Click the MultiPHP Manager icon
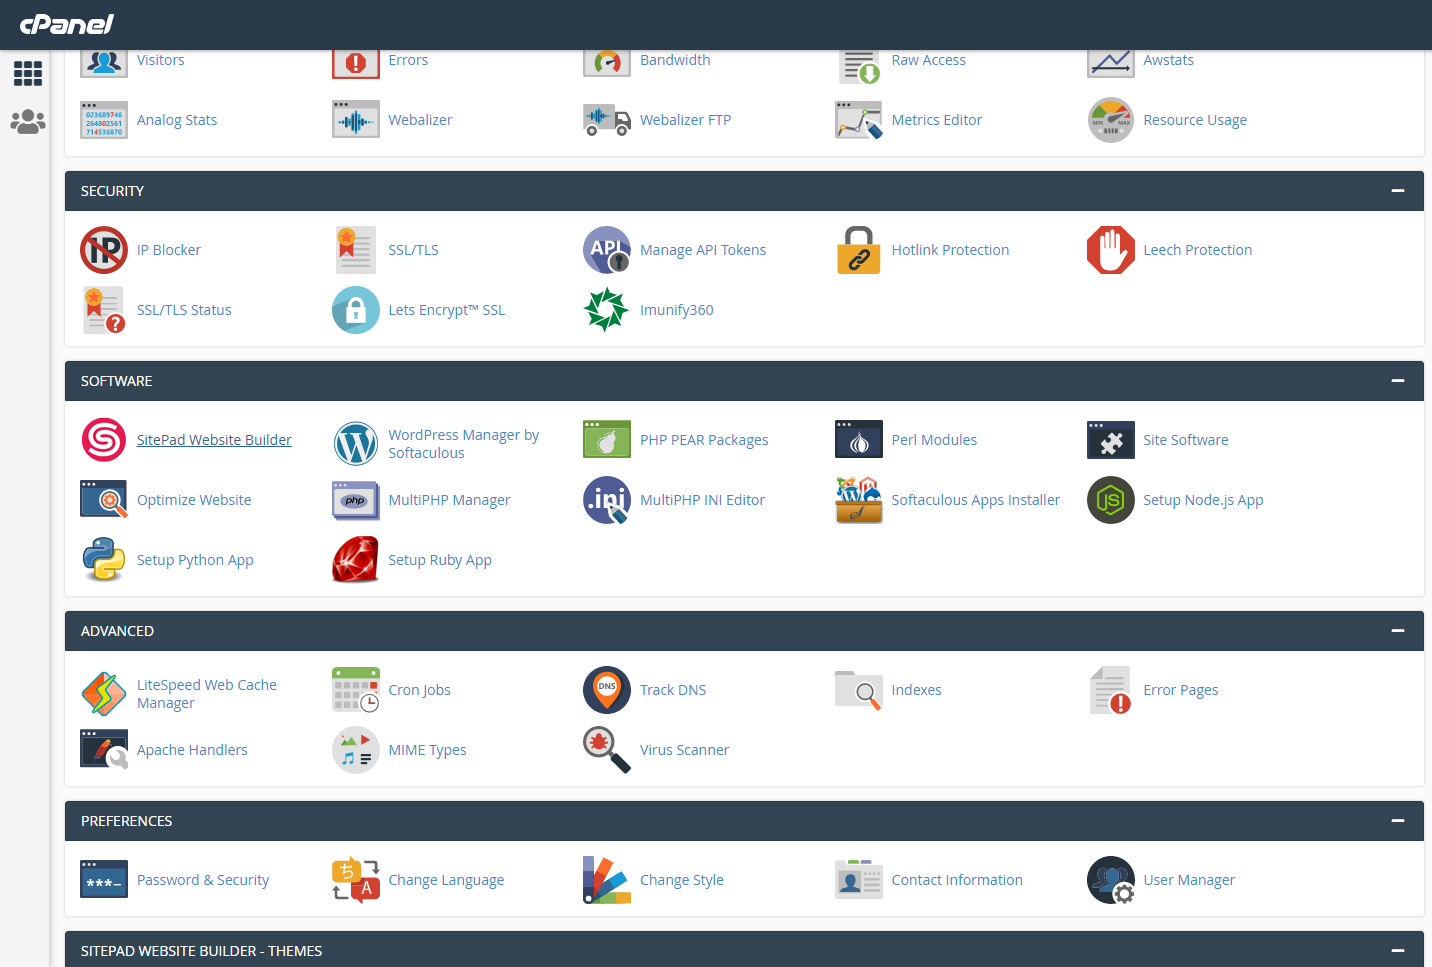The height and width of the screenshot is (967, 1432). (x=356, y=500)
